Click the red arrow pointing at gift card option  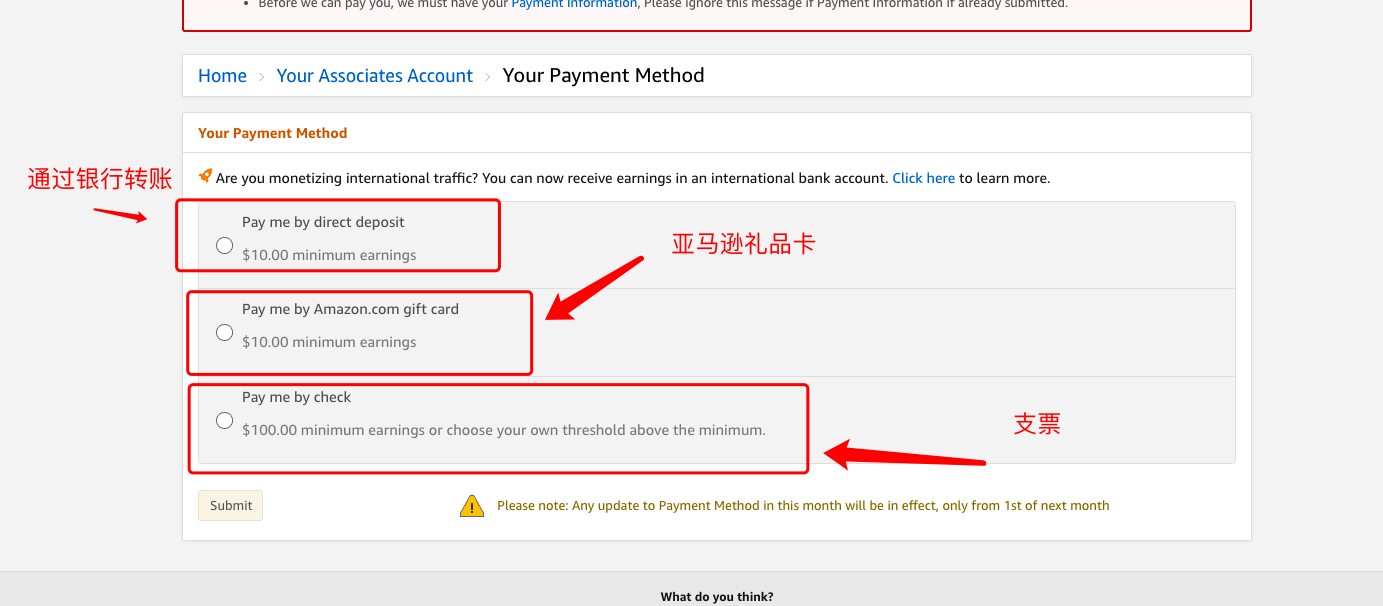594,289
